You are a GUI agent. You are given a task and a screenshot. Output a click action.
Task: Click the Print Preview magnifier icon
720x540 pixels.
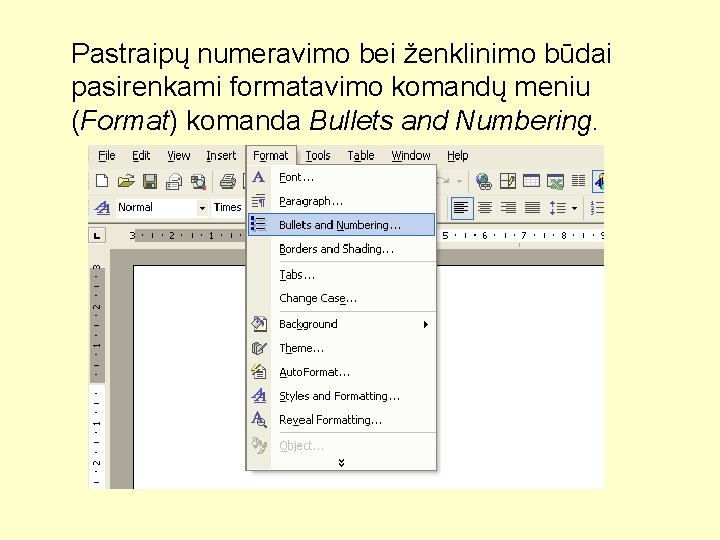198,181
